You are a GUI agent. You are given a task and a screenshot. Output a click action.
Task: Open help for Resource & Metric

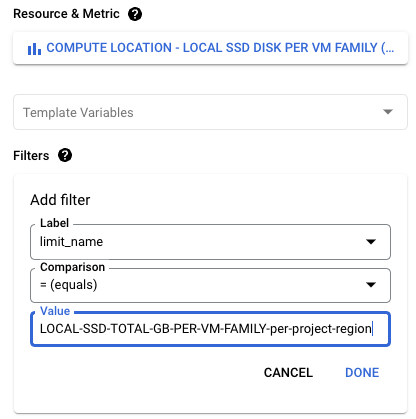tap(135, 14)
